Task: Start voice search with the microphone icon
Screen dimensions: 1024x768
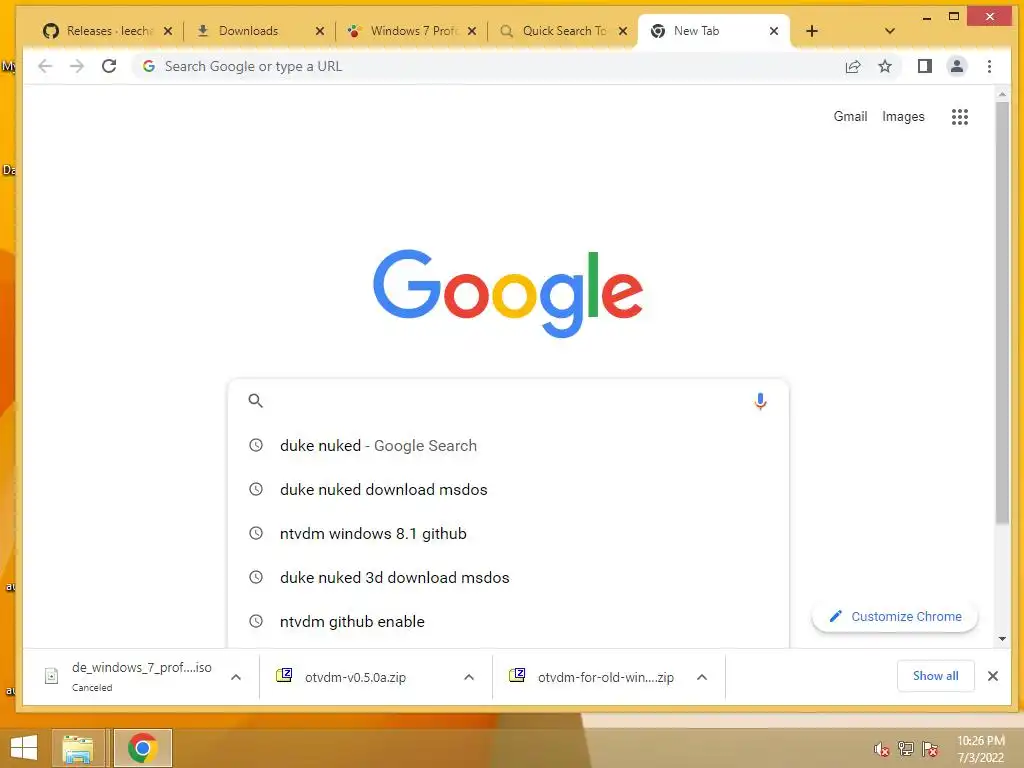Action: (x=760, y=401)
